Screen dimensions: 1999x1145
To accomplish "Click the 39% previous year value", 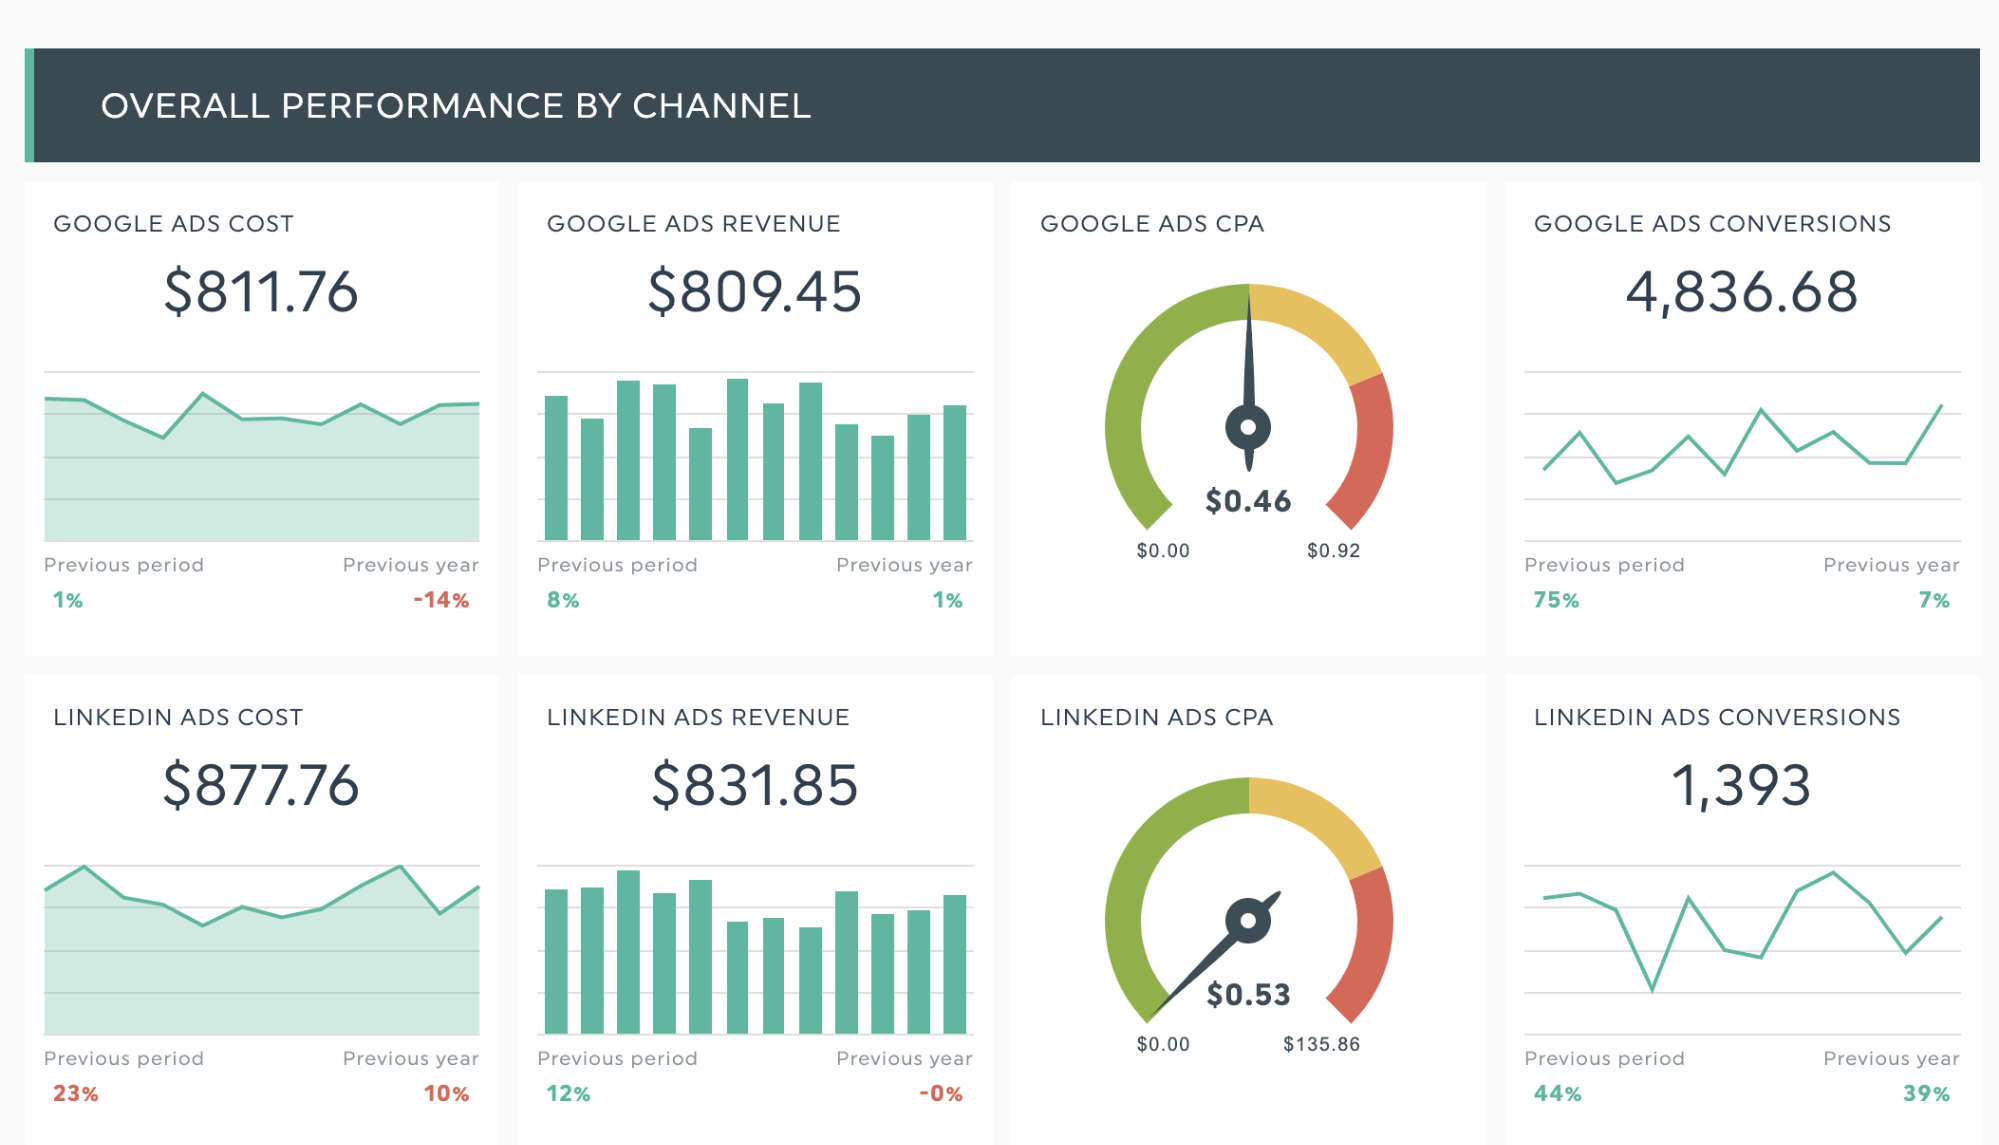I will click(1926, 1093).
